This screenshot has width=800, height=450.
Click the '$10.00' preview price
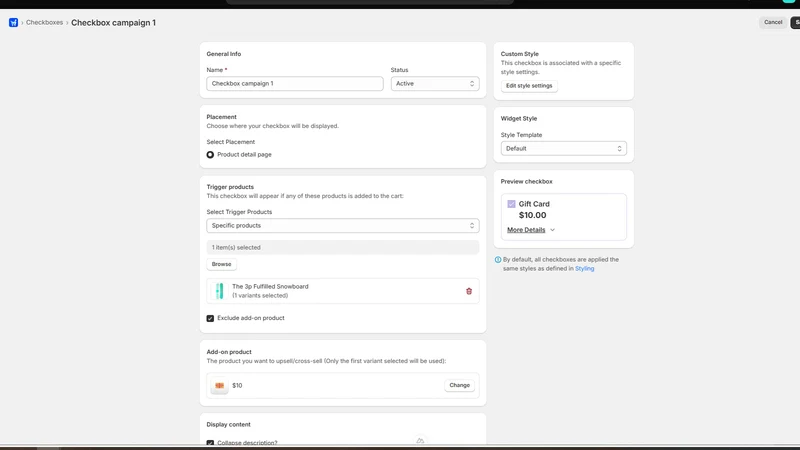[532, 215]
